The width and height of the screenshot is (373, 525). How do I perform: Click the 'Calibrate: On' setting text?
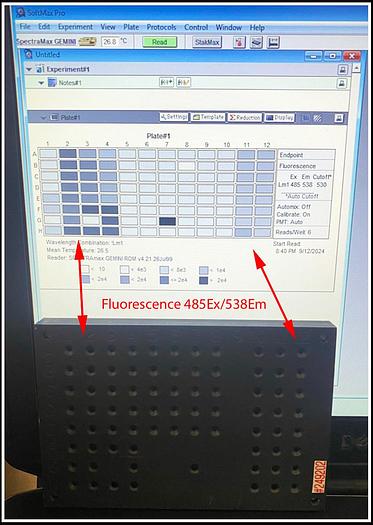(x=293, y=214)
